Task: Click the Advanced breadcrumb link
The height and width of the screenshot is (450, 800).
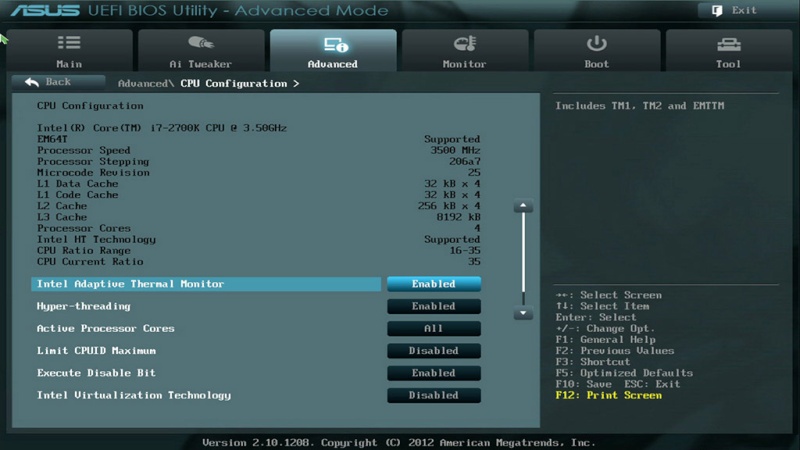Action: (145, 84)
